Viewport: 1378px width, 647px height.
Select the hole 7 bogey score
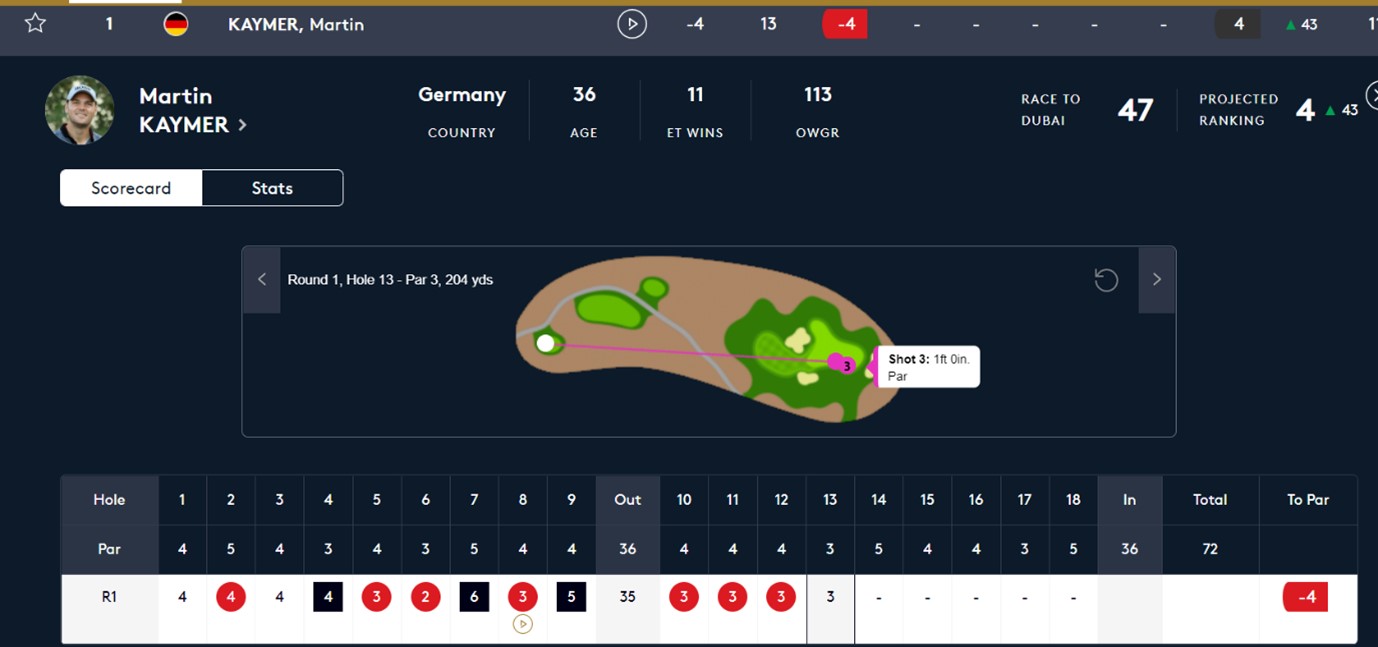point(474,597)
